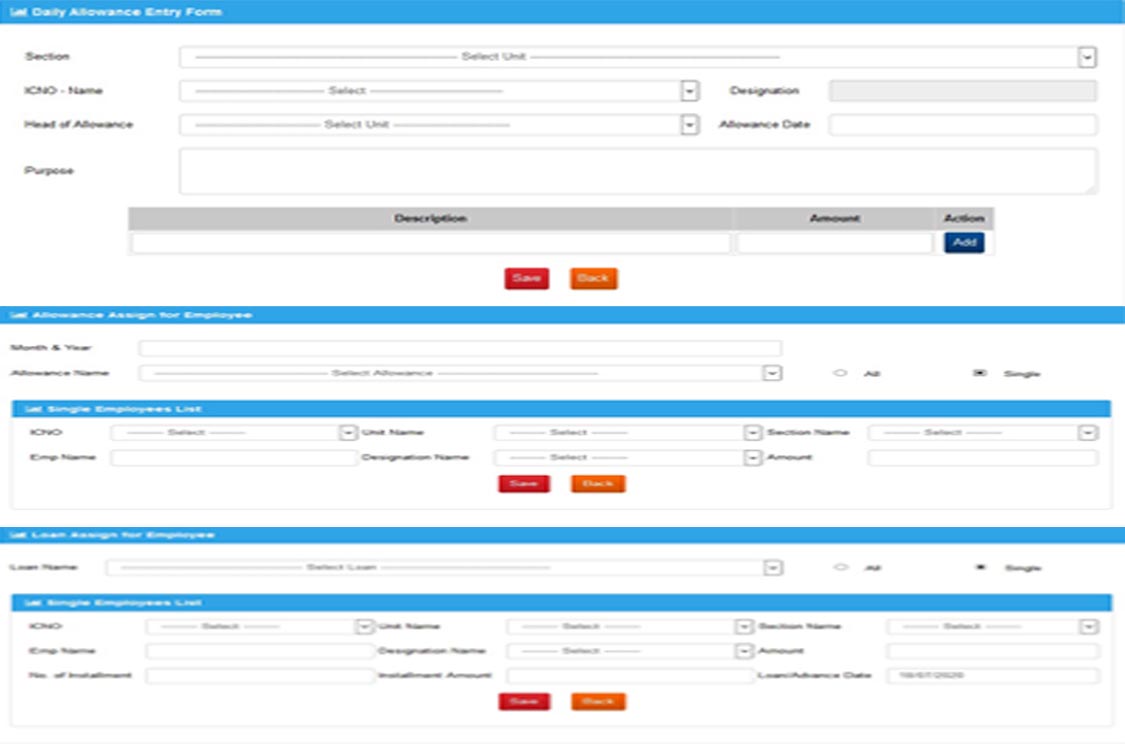Expand the Allowance Name dropdown
This screenshot has height=744, width=1125.
click(460, 373)
